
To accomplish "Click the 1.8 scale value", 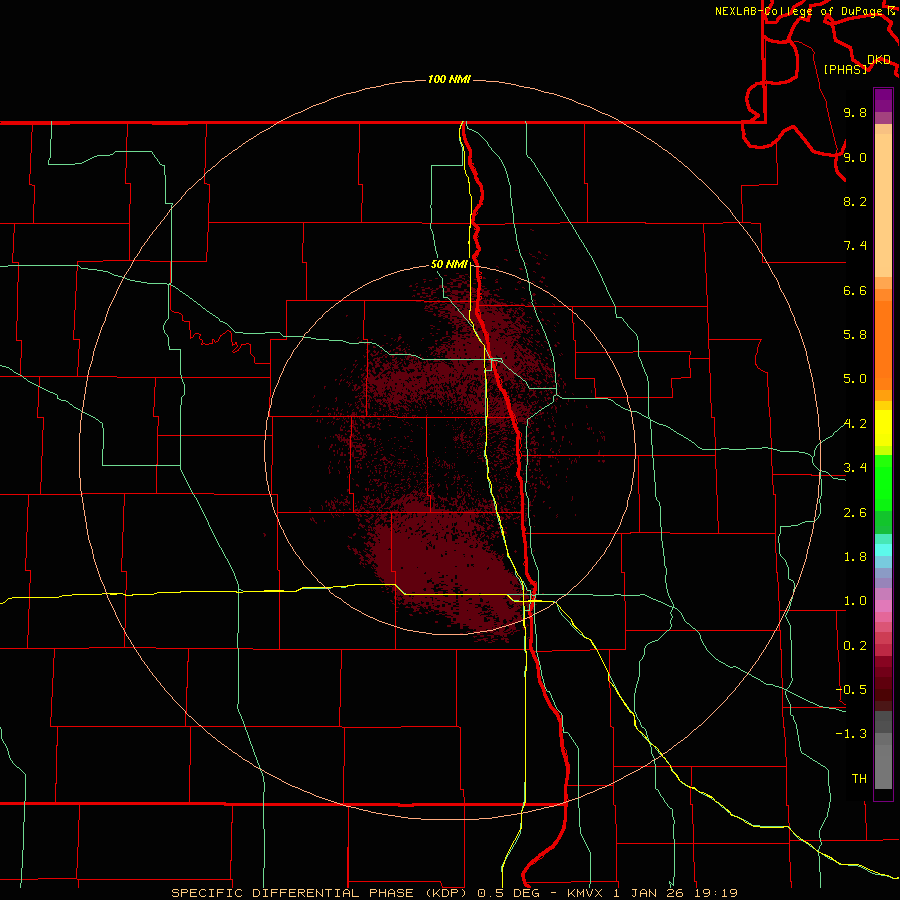I will coord(855,557).
